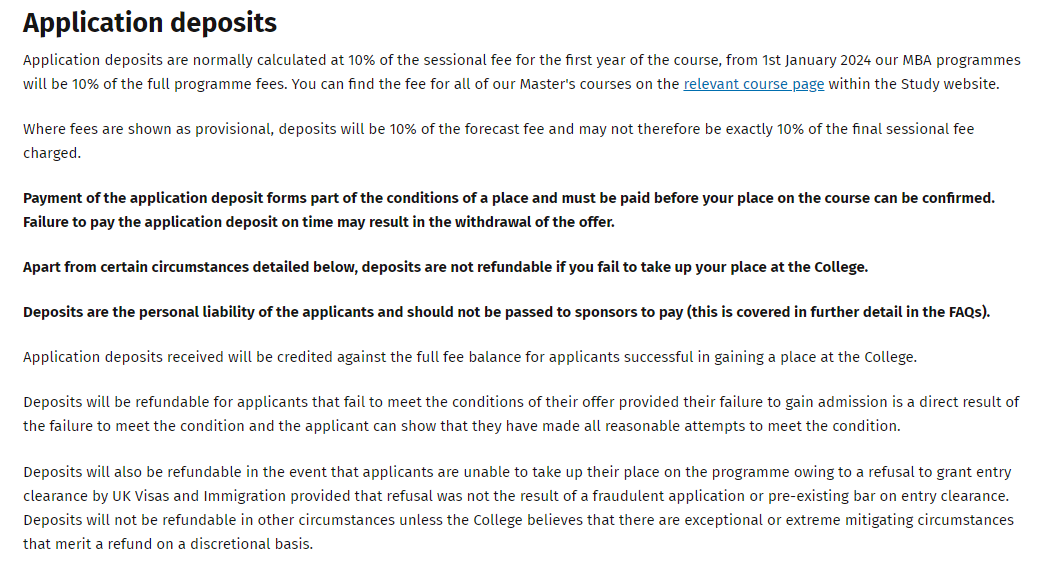Click the bold 'Payment of the application deposit' sentence
The image size is (1037, 576).
click(x=509, y=198)
